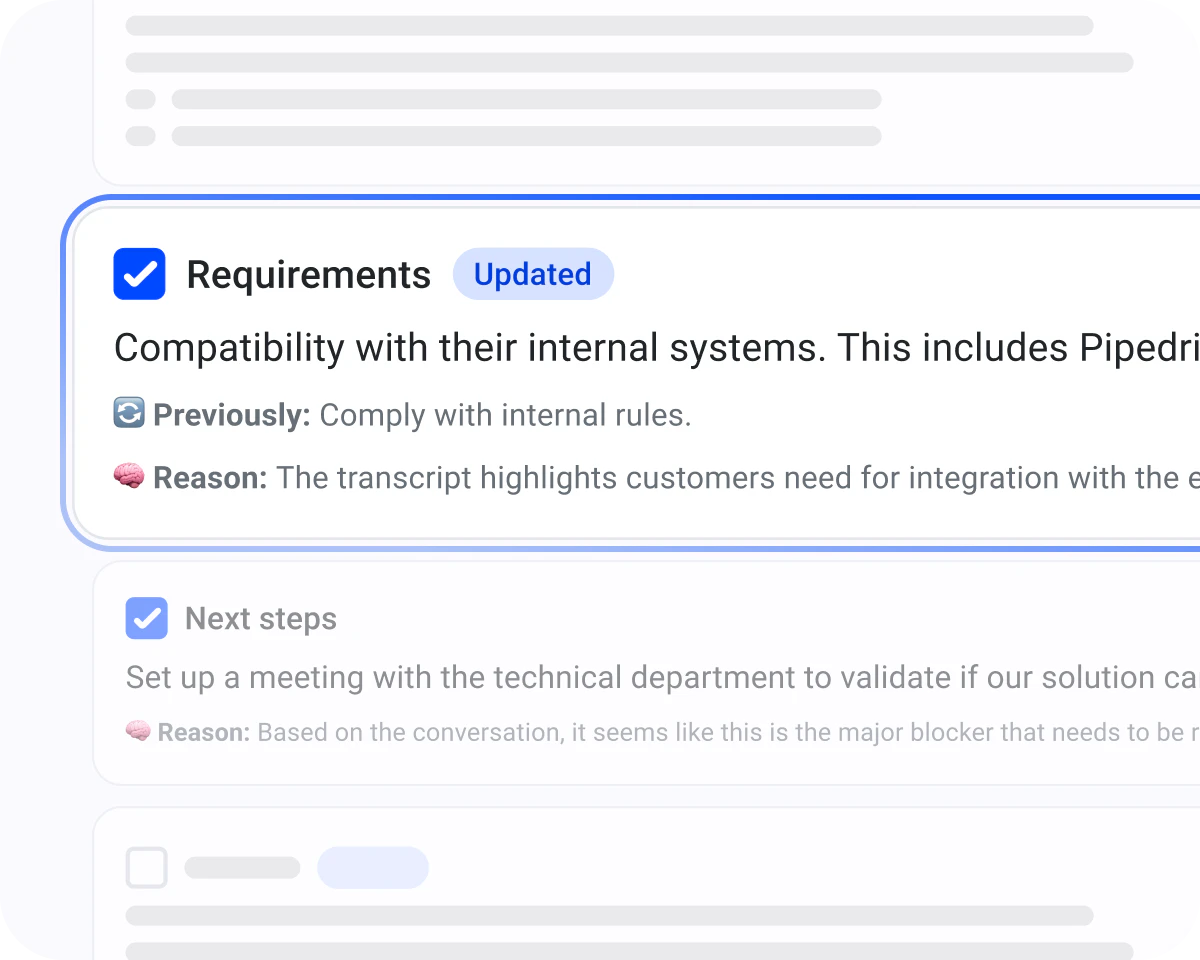Click the white checkmark inside Requirements checkbox

(139, 273)
